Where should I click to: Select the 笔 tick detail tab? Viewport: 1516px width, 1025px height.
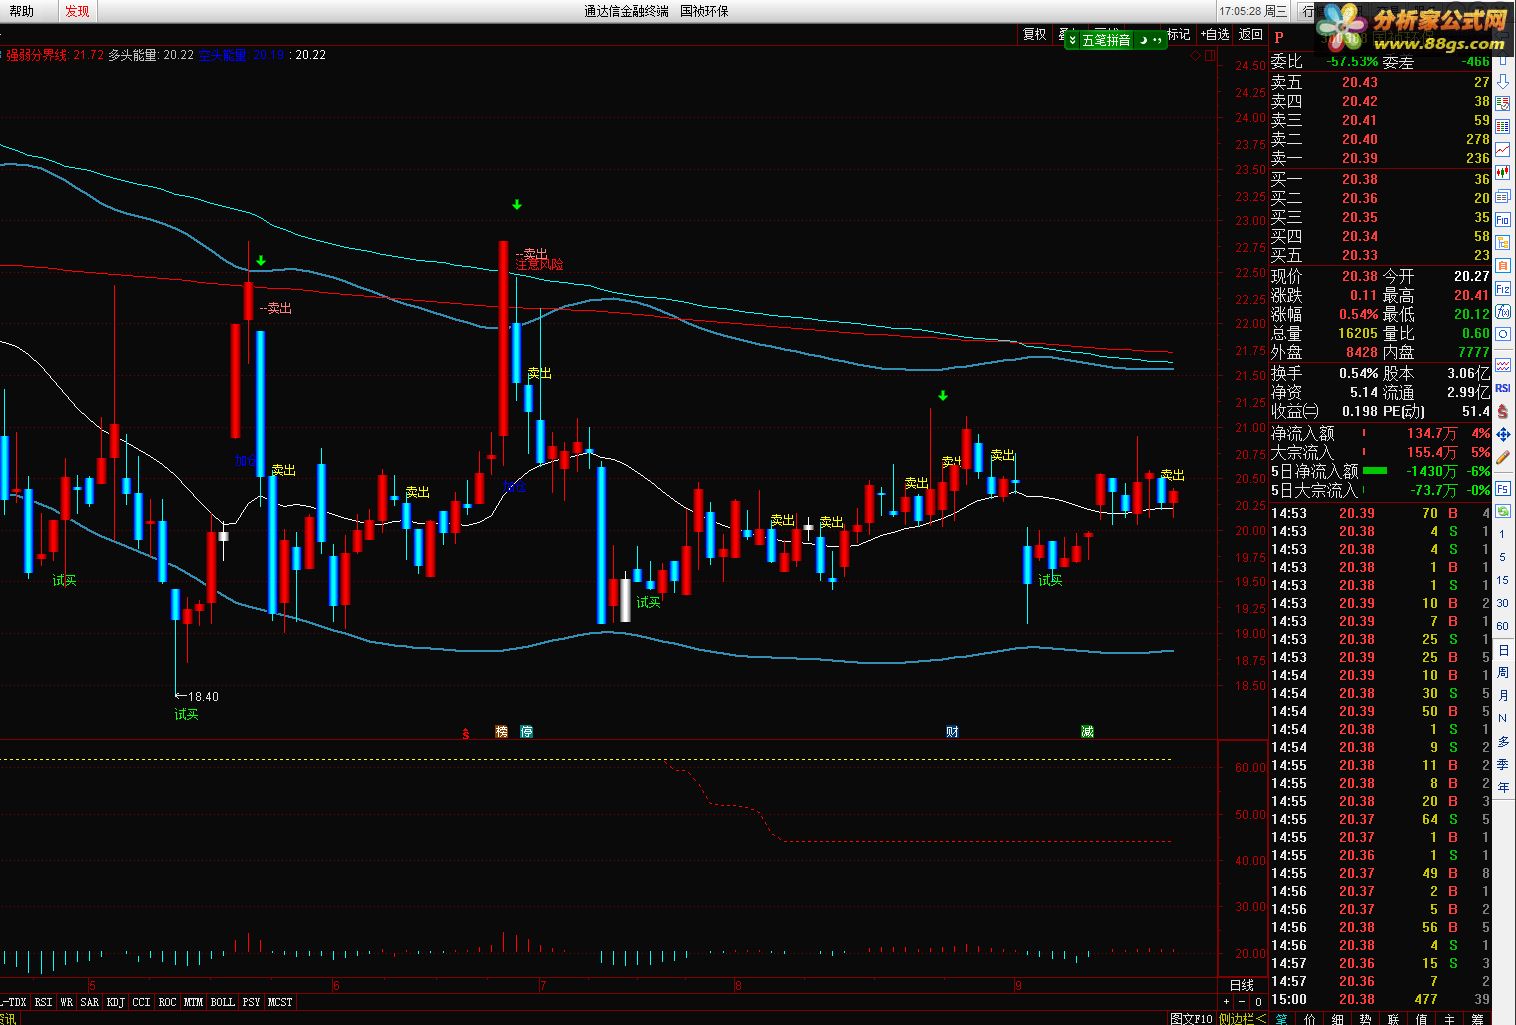[1282, 1019]
